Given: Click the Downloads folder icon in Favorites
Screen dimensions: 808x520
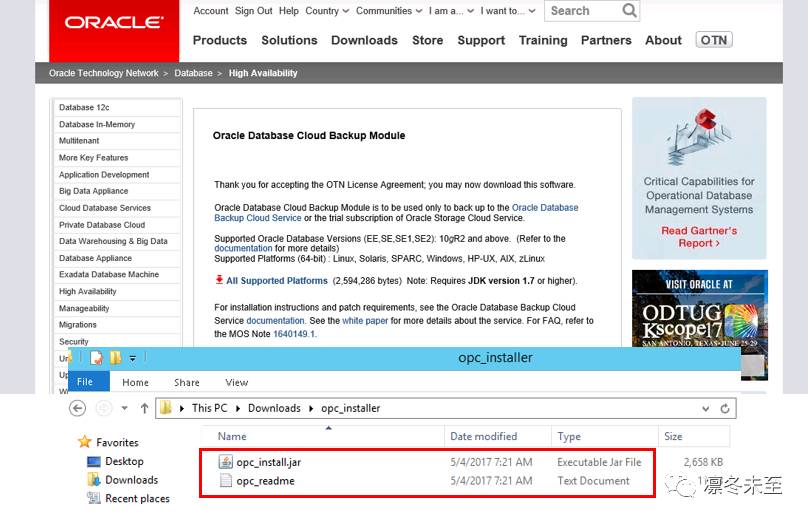Looking at the screenshot, I should click(x=94, y=480).
